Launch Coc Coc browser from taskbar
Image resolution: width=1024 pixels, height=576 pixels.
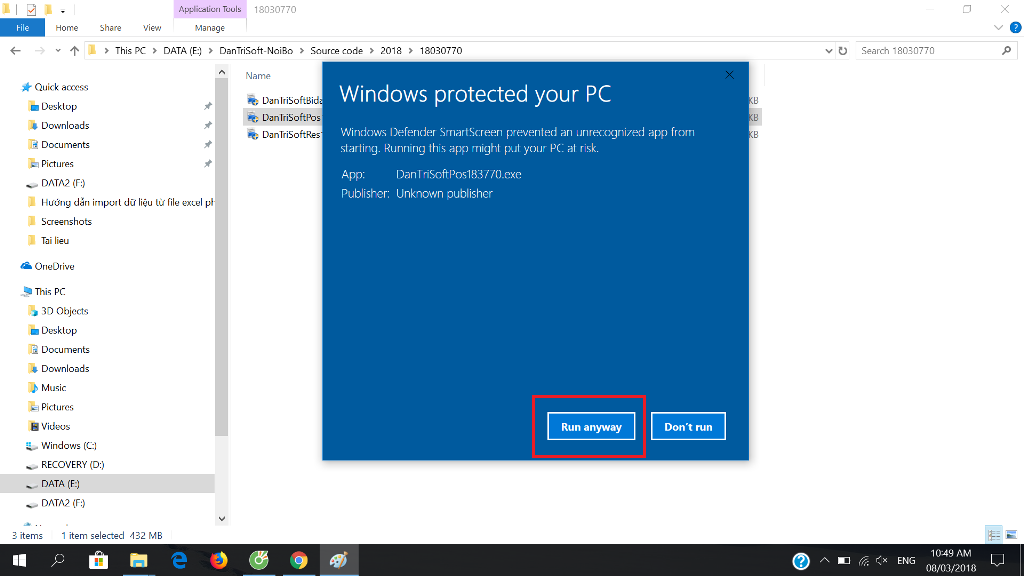259,560
